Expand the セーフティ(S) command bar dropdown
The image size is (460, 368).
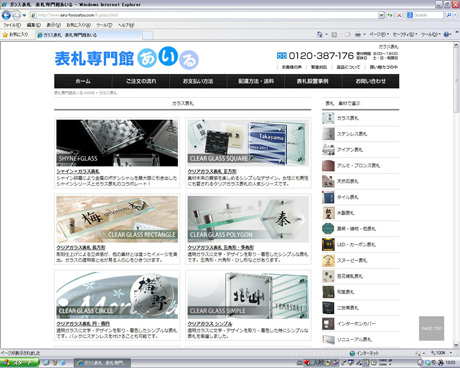click(405, 34)
